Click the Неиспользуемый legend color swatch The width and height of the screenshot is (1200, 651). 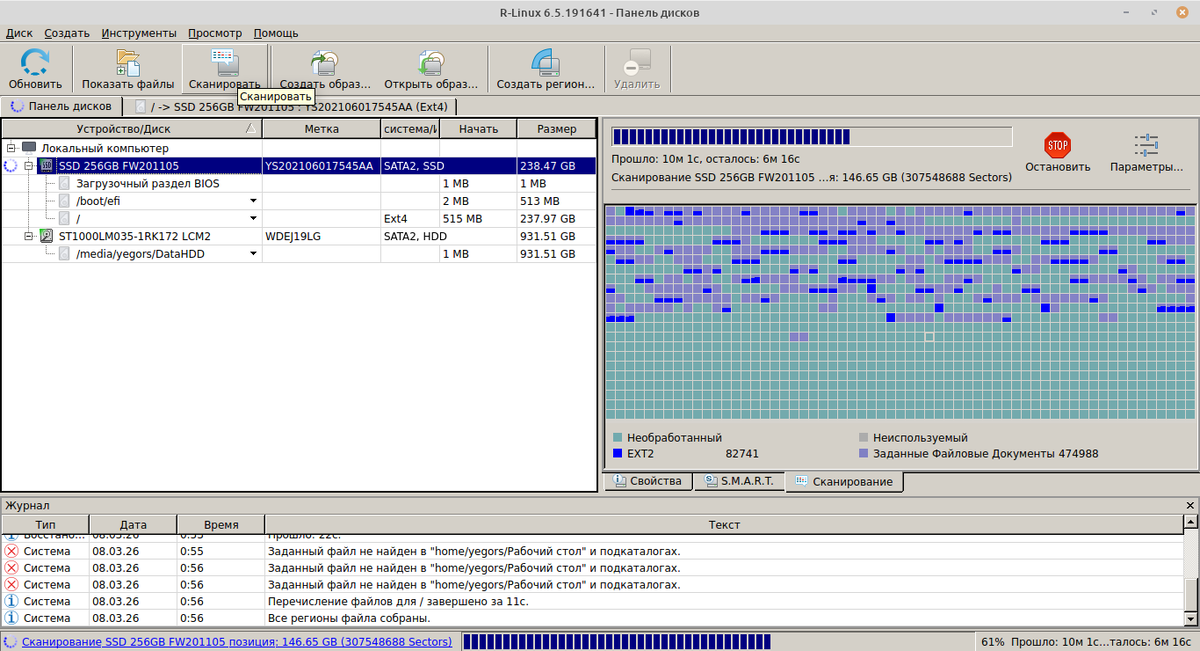(863, 438)
